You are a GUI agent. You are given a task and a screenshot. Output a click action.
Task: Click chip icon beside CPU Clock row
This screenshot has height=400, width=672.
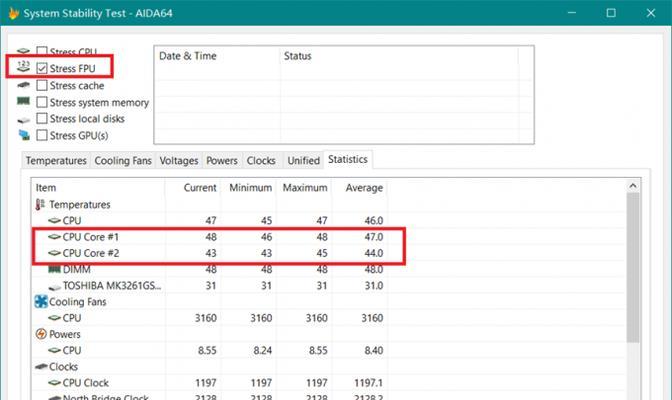click(x=54, y=382)
